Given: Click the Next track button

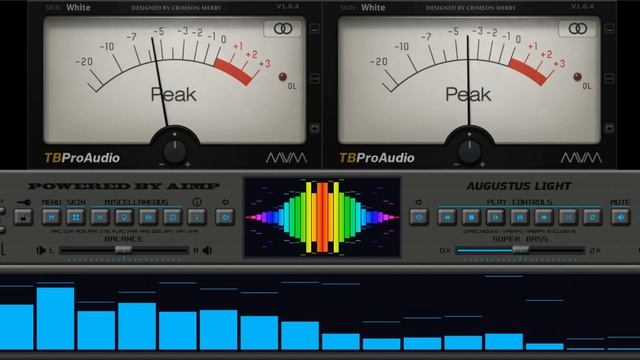Looking at the screenshot, I should coord(544,217).
